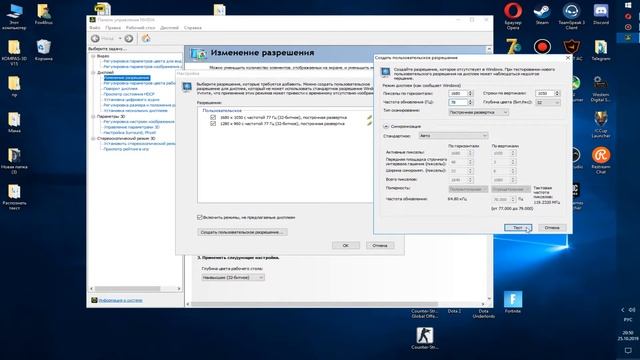Screen dimensions: 640x360
Task: Open the Telegram desktop icon
Action: coord(601,50)
